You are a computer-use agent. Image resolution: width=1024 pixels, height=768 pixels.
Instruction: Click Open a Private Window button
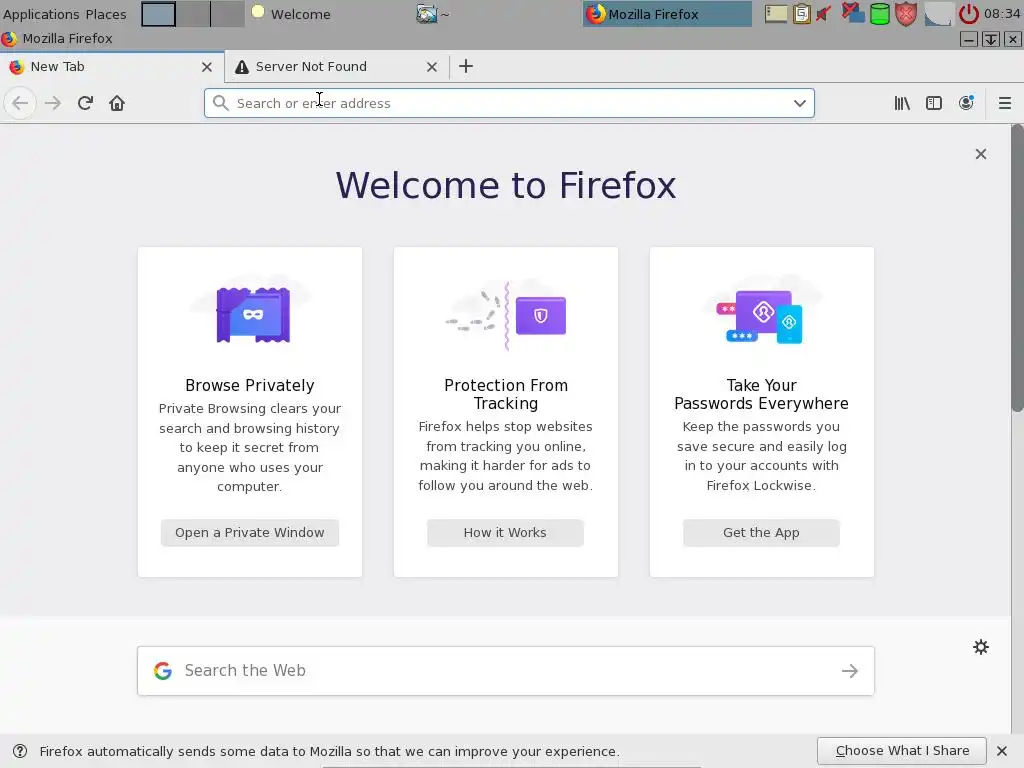pyautogui.click(x=249, y=532)
